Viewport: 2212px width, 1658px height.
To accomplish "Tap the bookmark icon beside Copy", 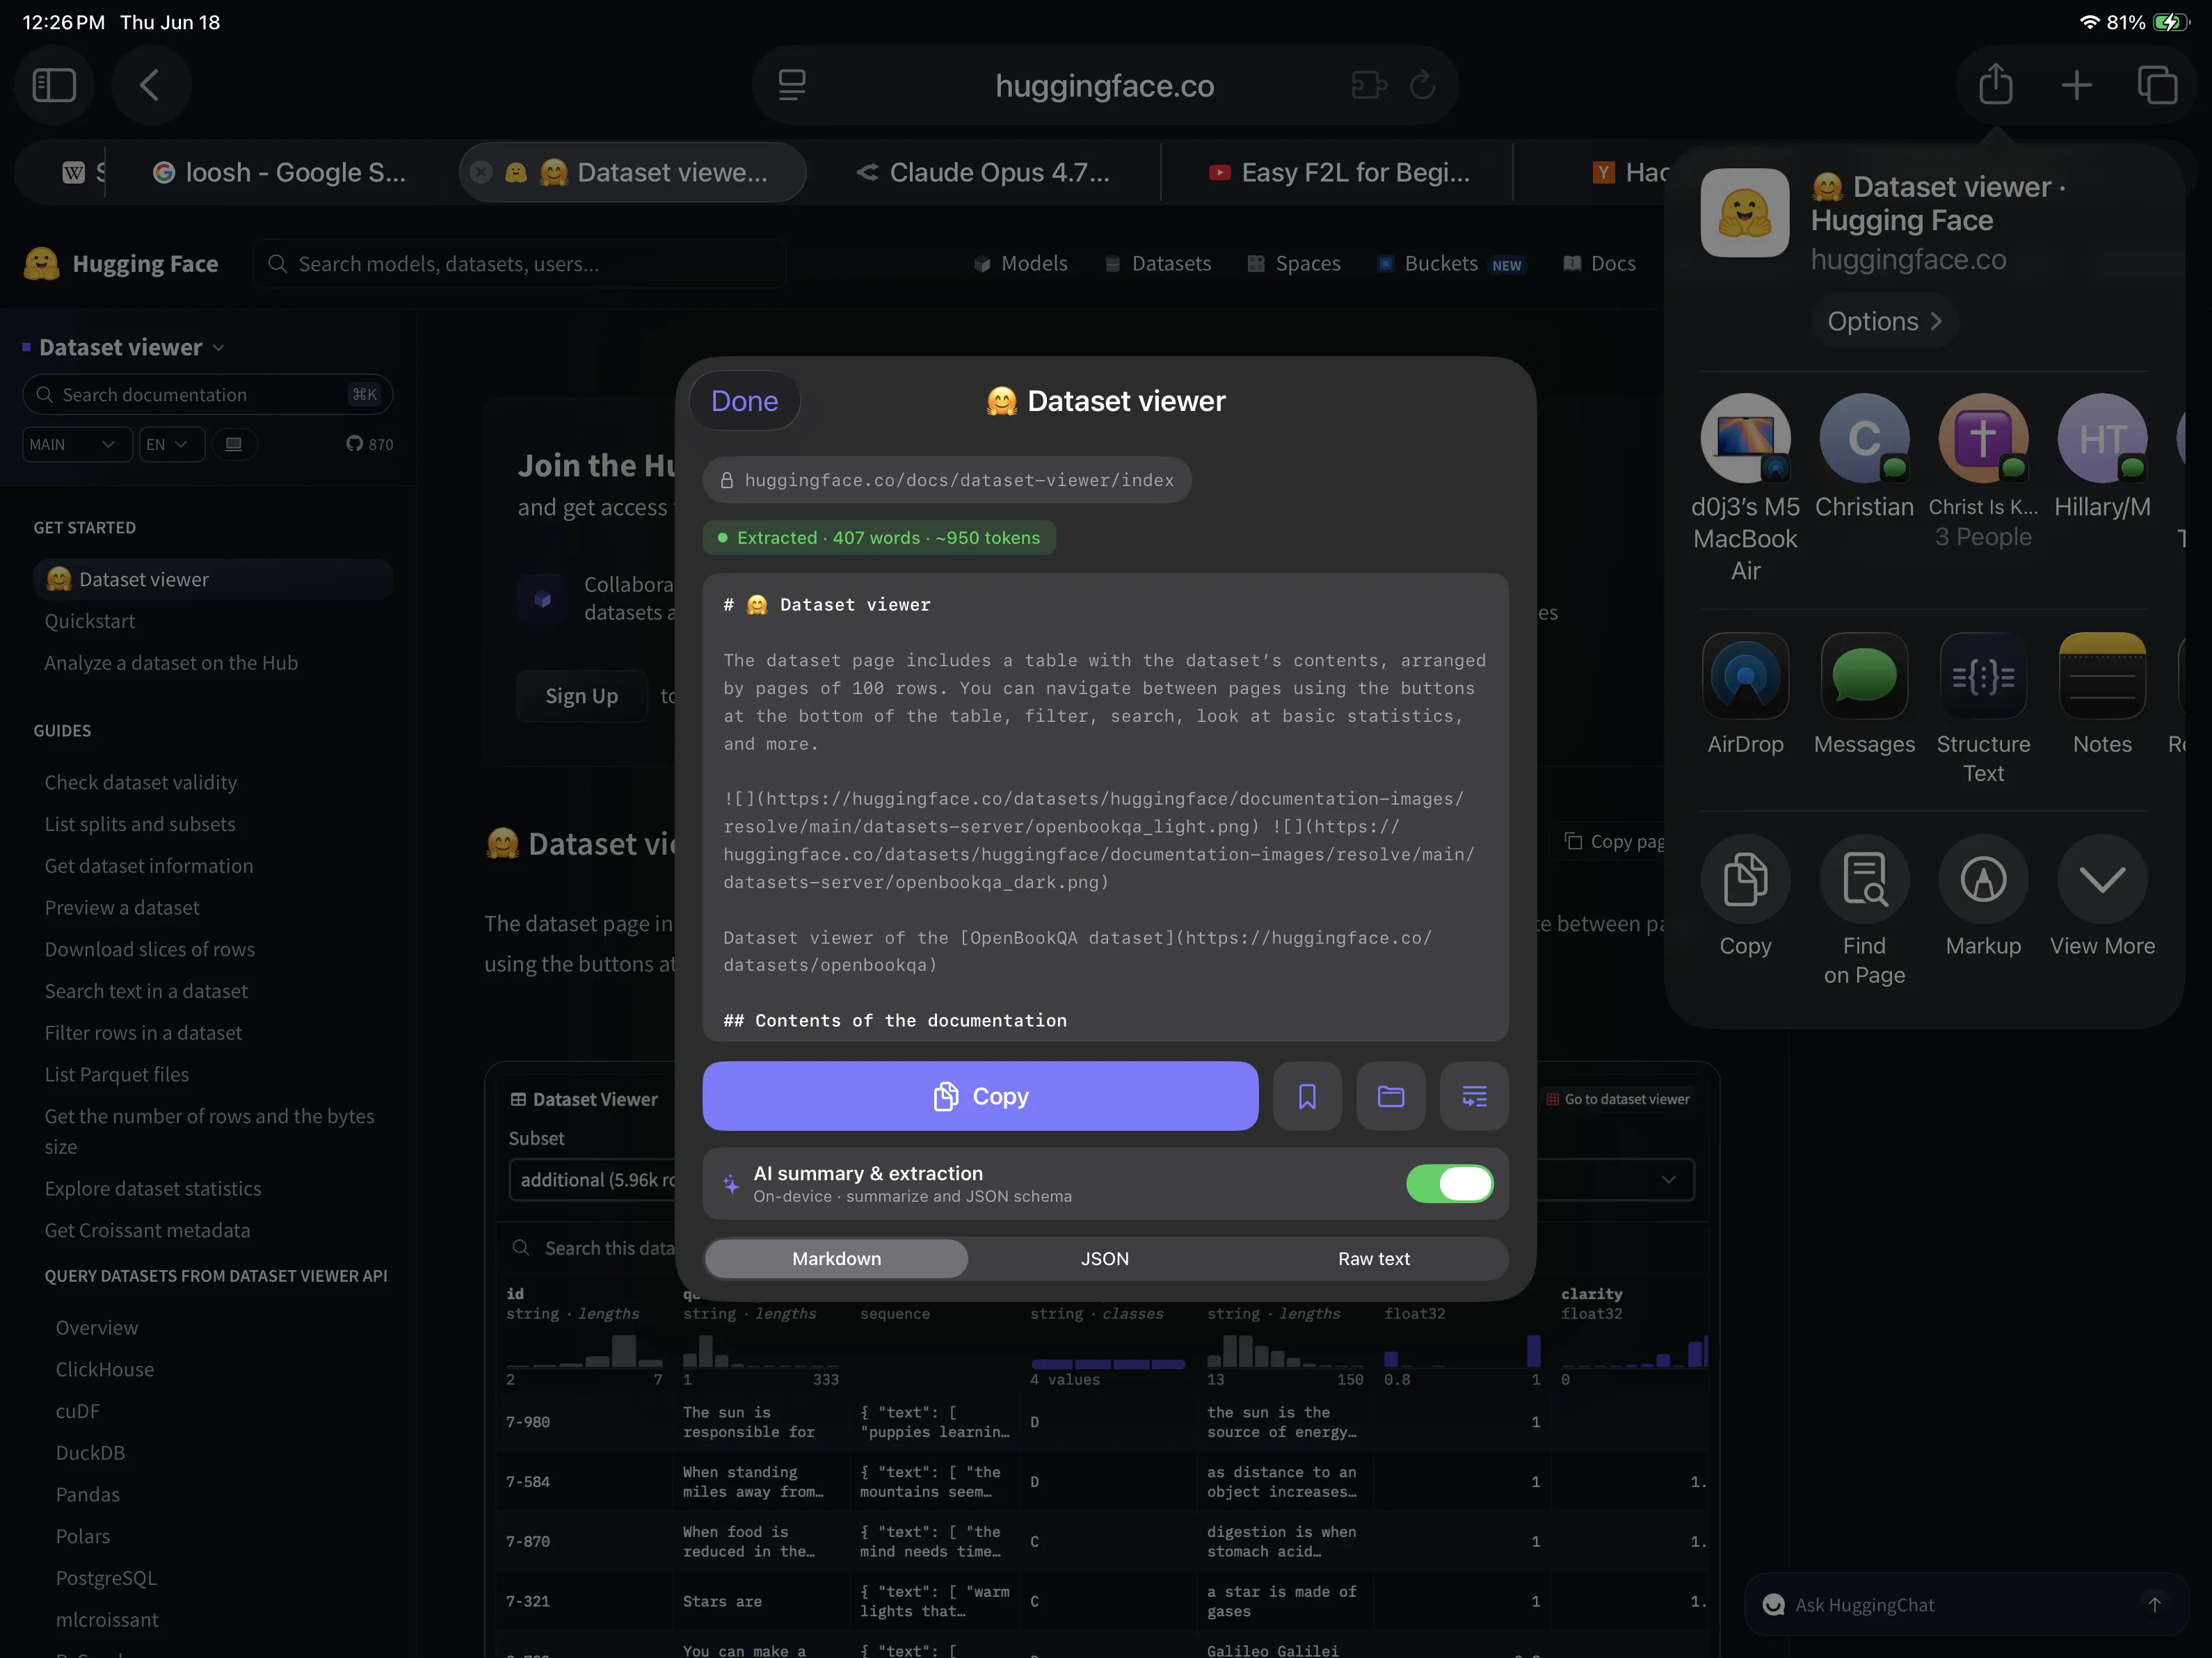I will [1307, 1096].
